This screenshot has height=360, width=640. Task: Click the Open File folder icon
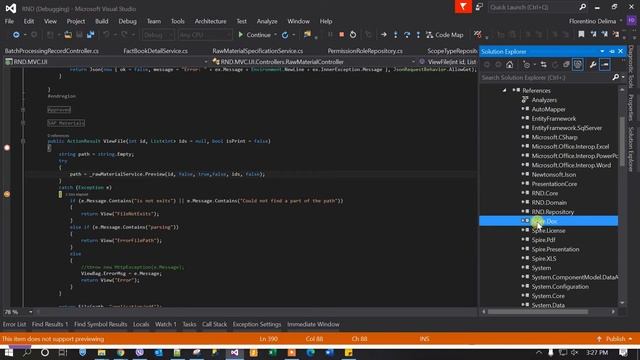pyautogui.click(x=68, y=35)
